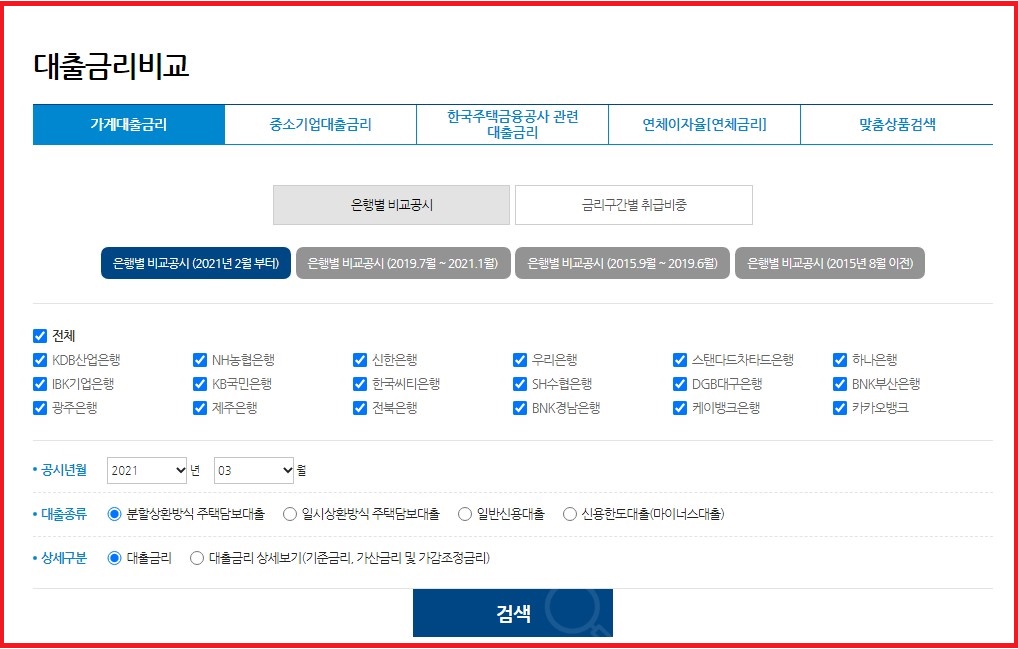Viewport: 1018px width, 649px height.
Task: Switch to 금리구간별 취급비중 sub-tab
Action: click(x=634, y=205)
